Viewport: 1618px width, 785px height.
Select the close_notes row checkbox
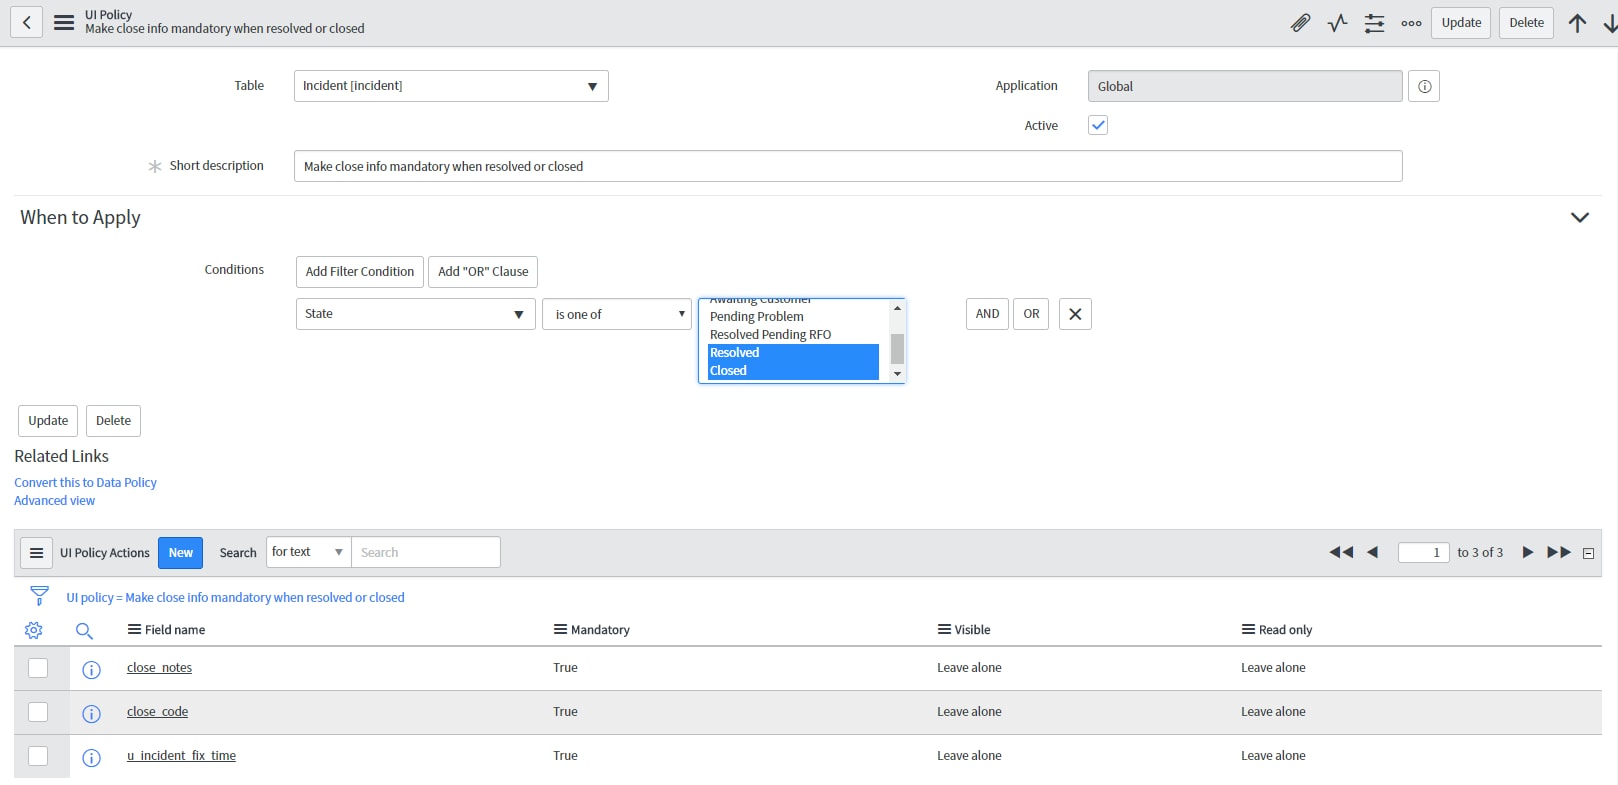click(38, 668)
